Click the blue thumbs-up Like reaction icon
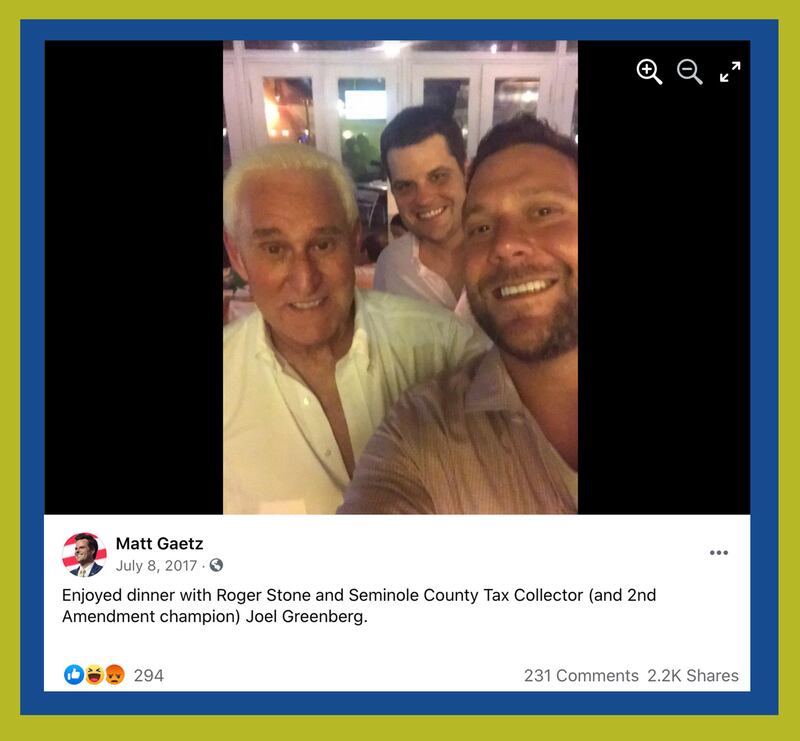Image resolution: width=800 pixels, height=741 pixels. (x=74, y=675)
